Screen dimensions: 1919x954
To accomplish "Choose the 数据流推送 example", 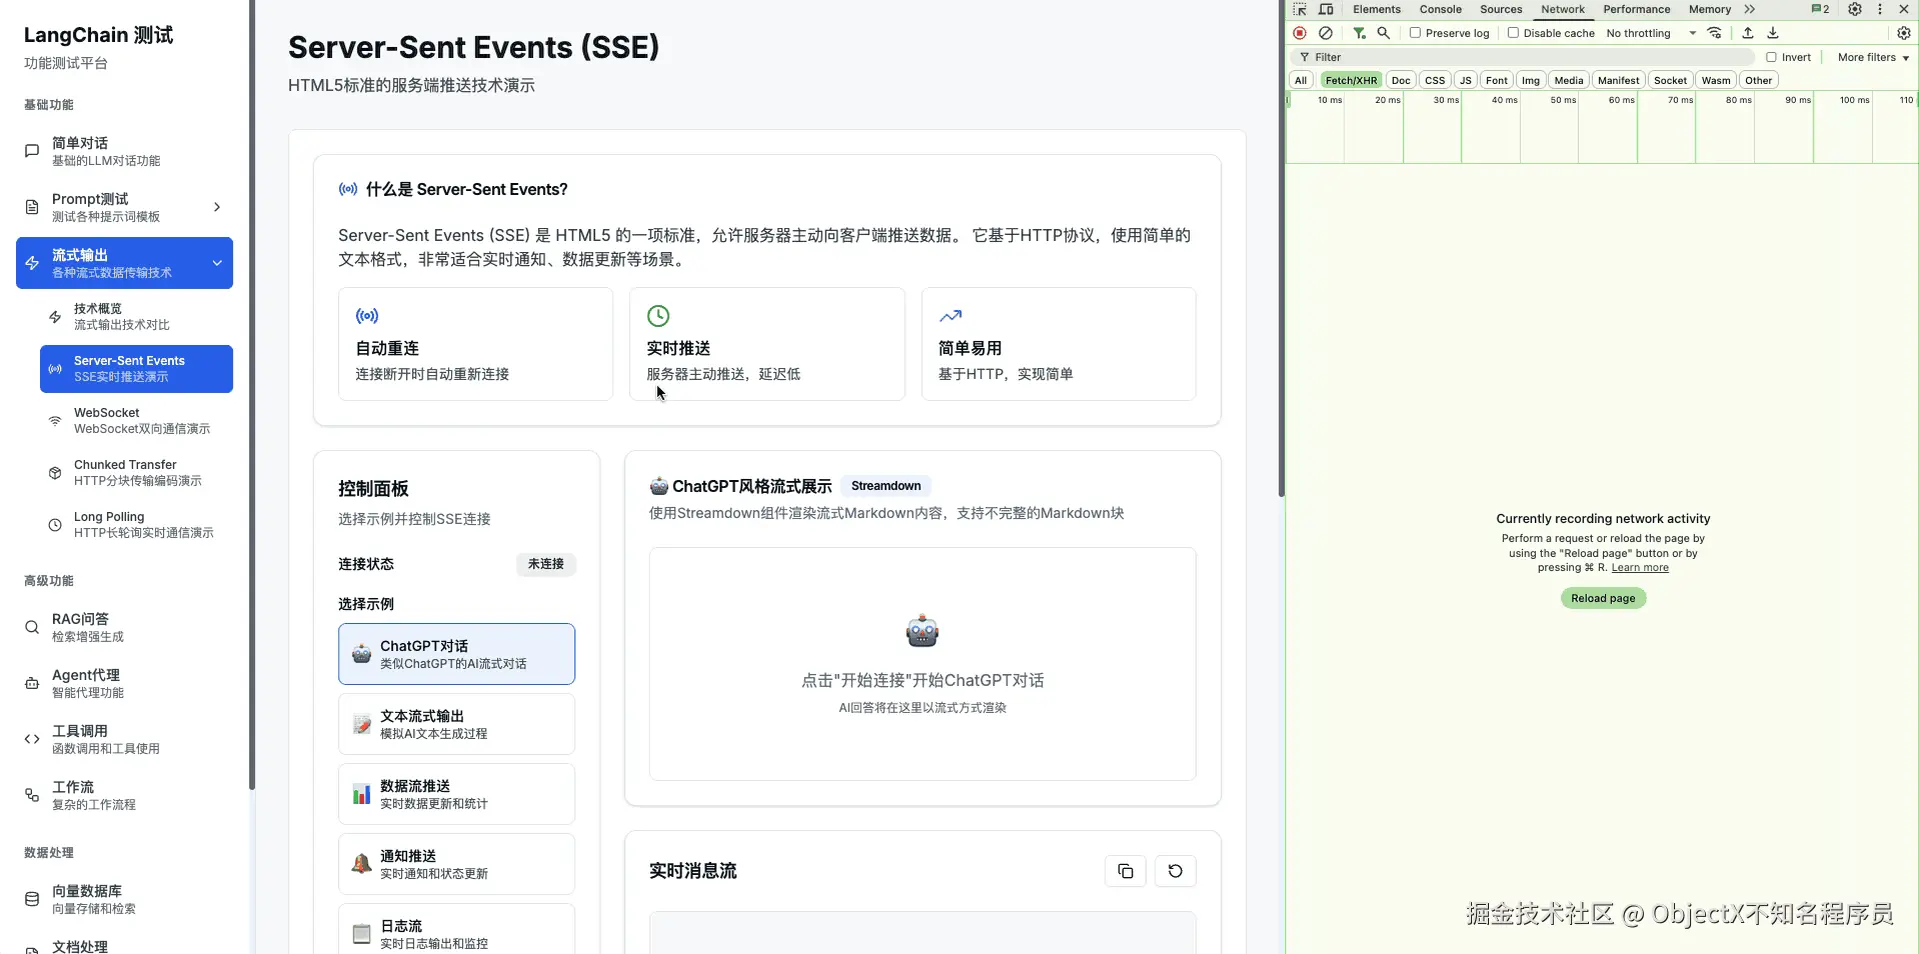I will tap(457, 794).
